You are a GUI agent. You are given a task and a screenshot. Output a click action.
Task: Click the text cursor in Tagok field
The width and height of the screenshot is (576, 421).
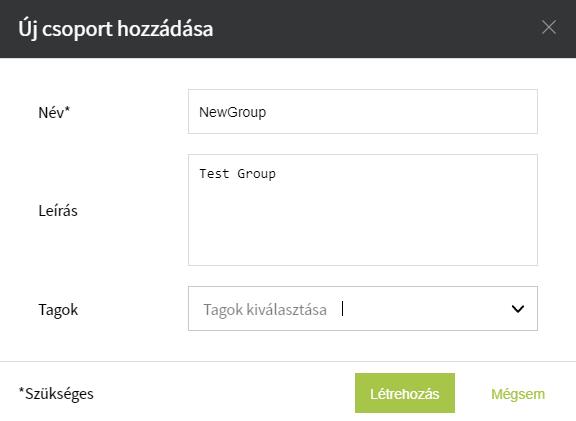(342, 309)
